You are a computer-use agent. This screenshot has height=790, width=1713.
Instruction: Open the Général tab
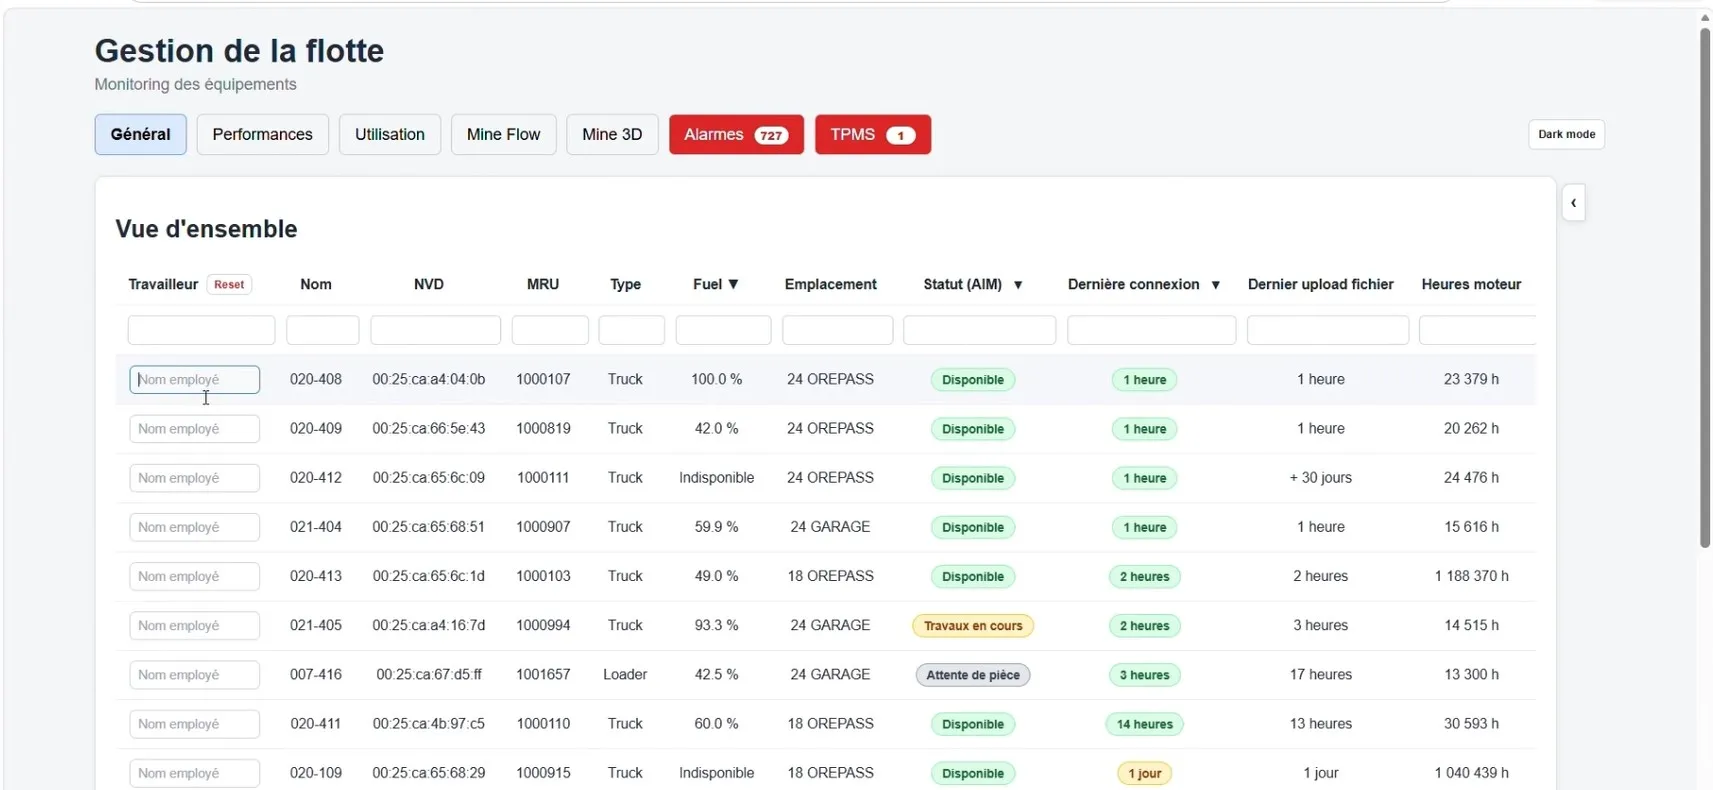click(x=140, y=134)
